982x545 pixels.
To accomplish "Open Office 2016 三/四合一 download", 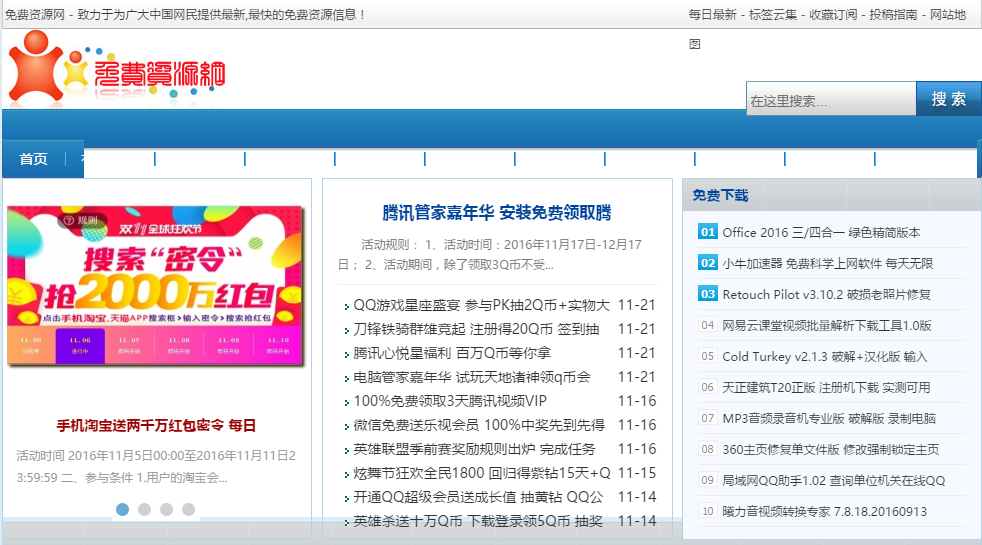I will pos(821,232).
